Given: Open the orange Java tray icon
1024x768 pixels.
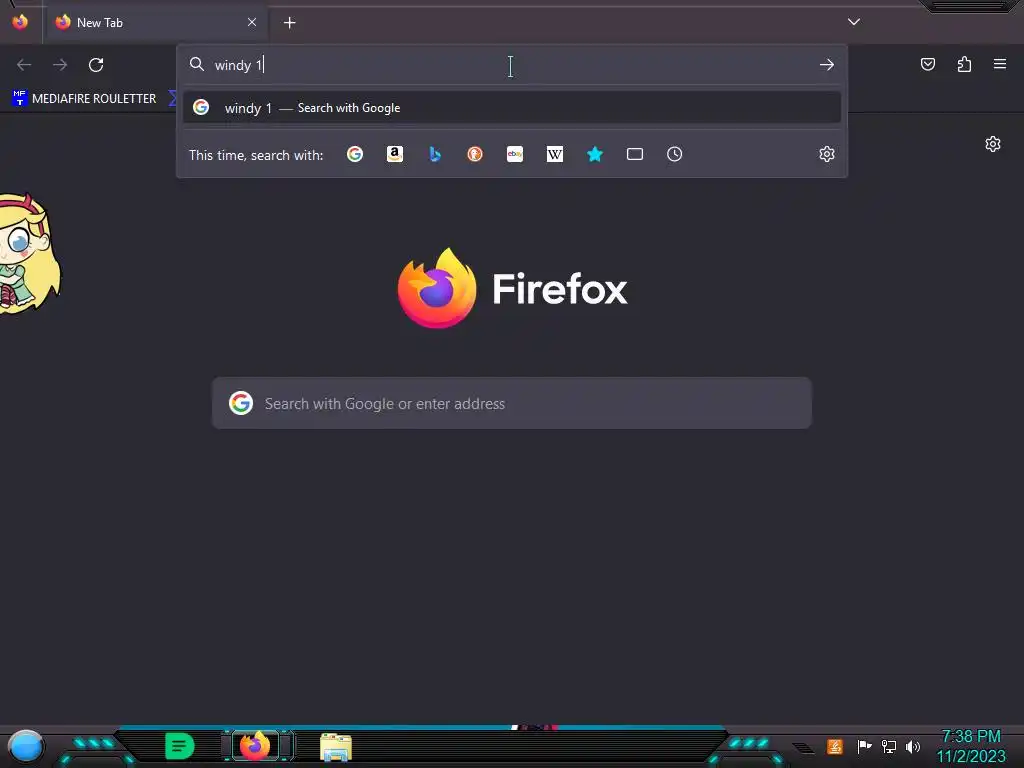Looking at the screenshot, I should point(835,746).
